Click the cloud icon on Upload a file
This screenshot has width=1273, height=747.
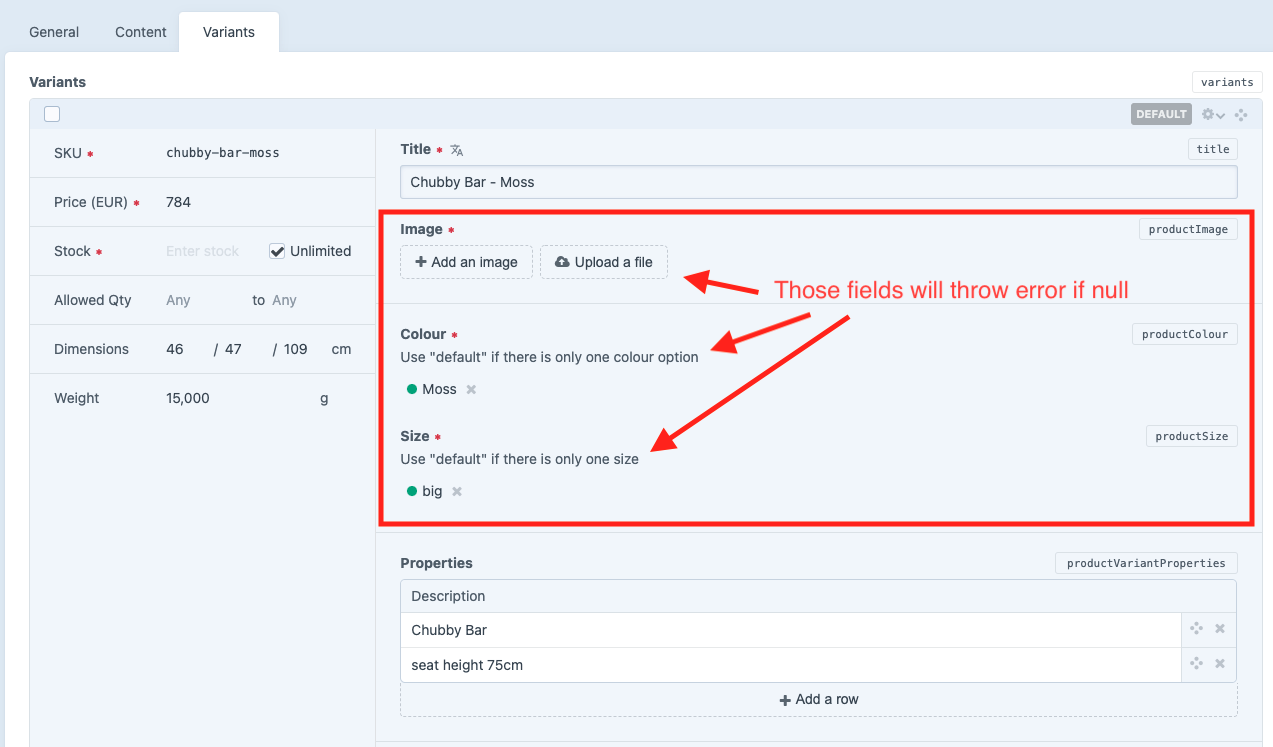pos(562,261)
